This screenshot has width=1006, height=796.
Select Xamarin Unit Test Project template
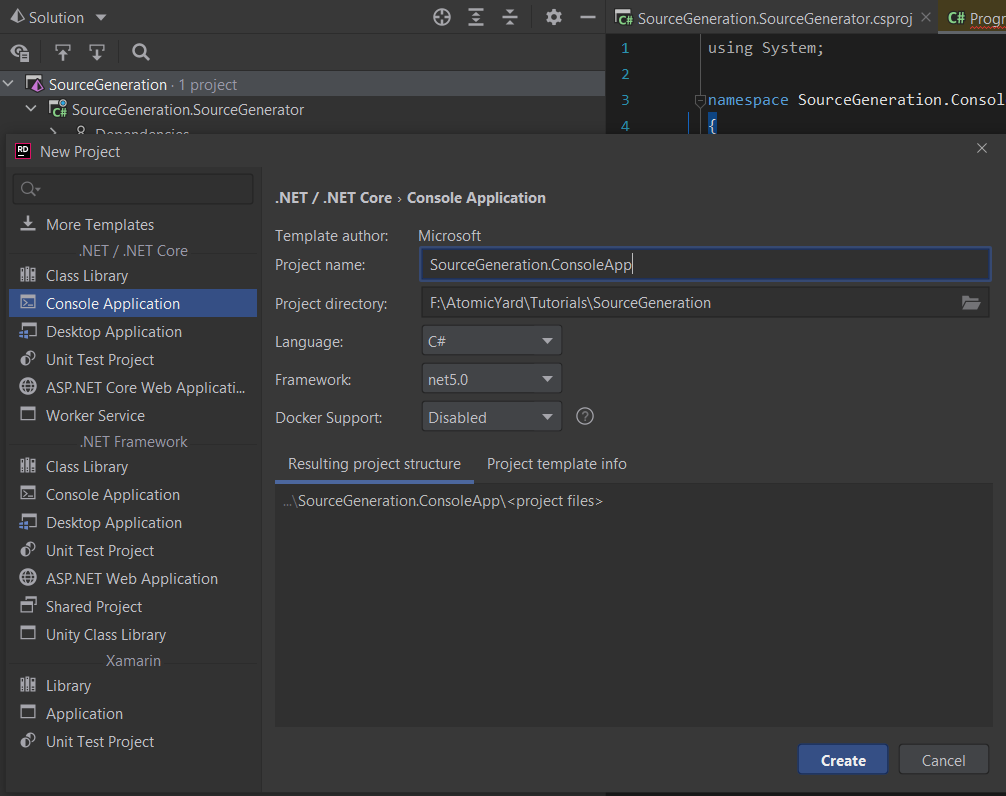pyautogui.click(x=133, y=741)
